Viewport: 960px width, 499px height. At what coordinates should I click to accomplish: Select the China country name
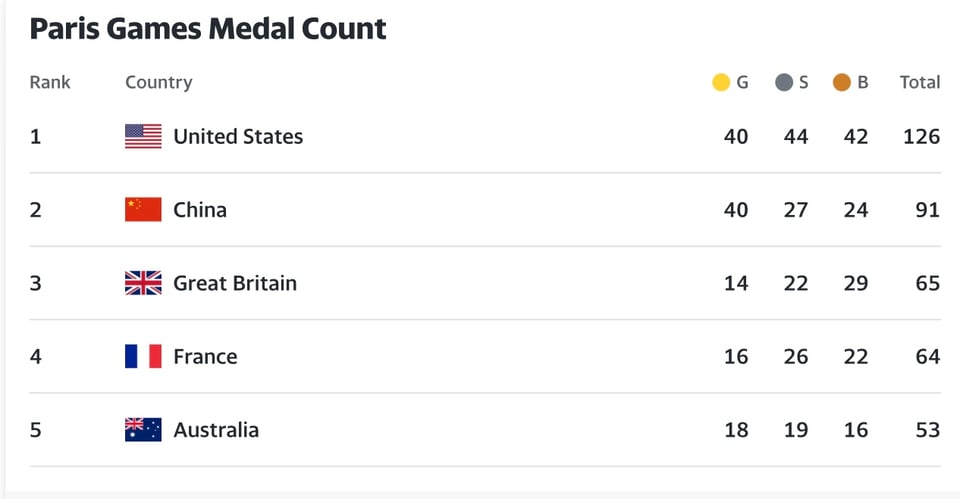point(200,209)
